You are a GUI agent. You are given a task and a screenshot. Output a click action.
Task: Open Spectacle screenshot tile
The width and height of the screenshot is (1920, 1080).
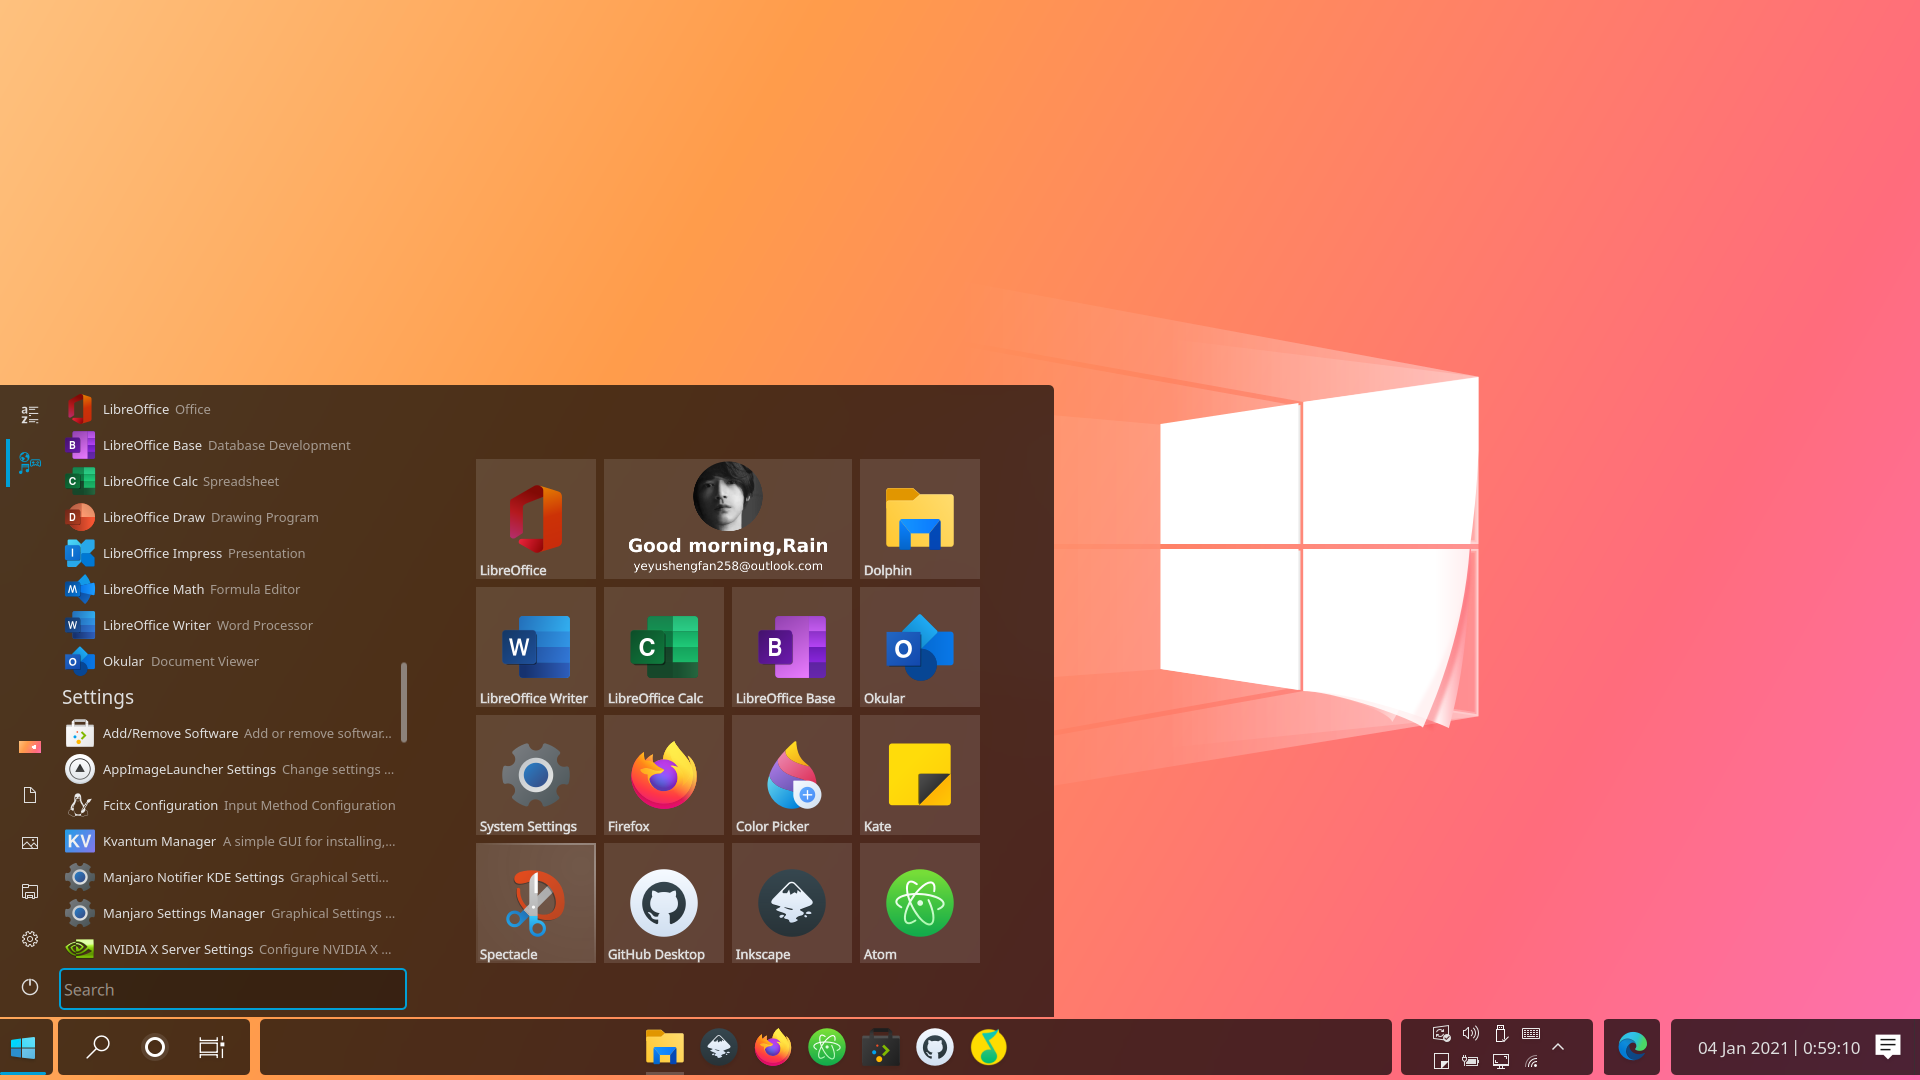click(536, 903)
